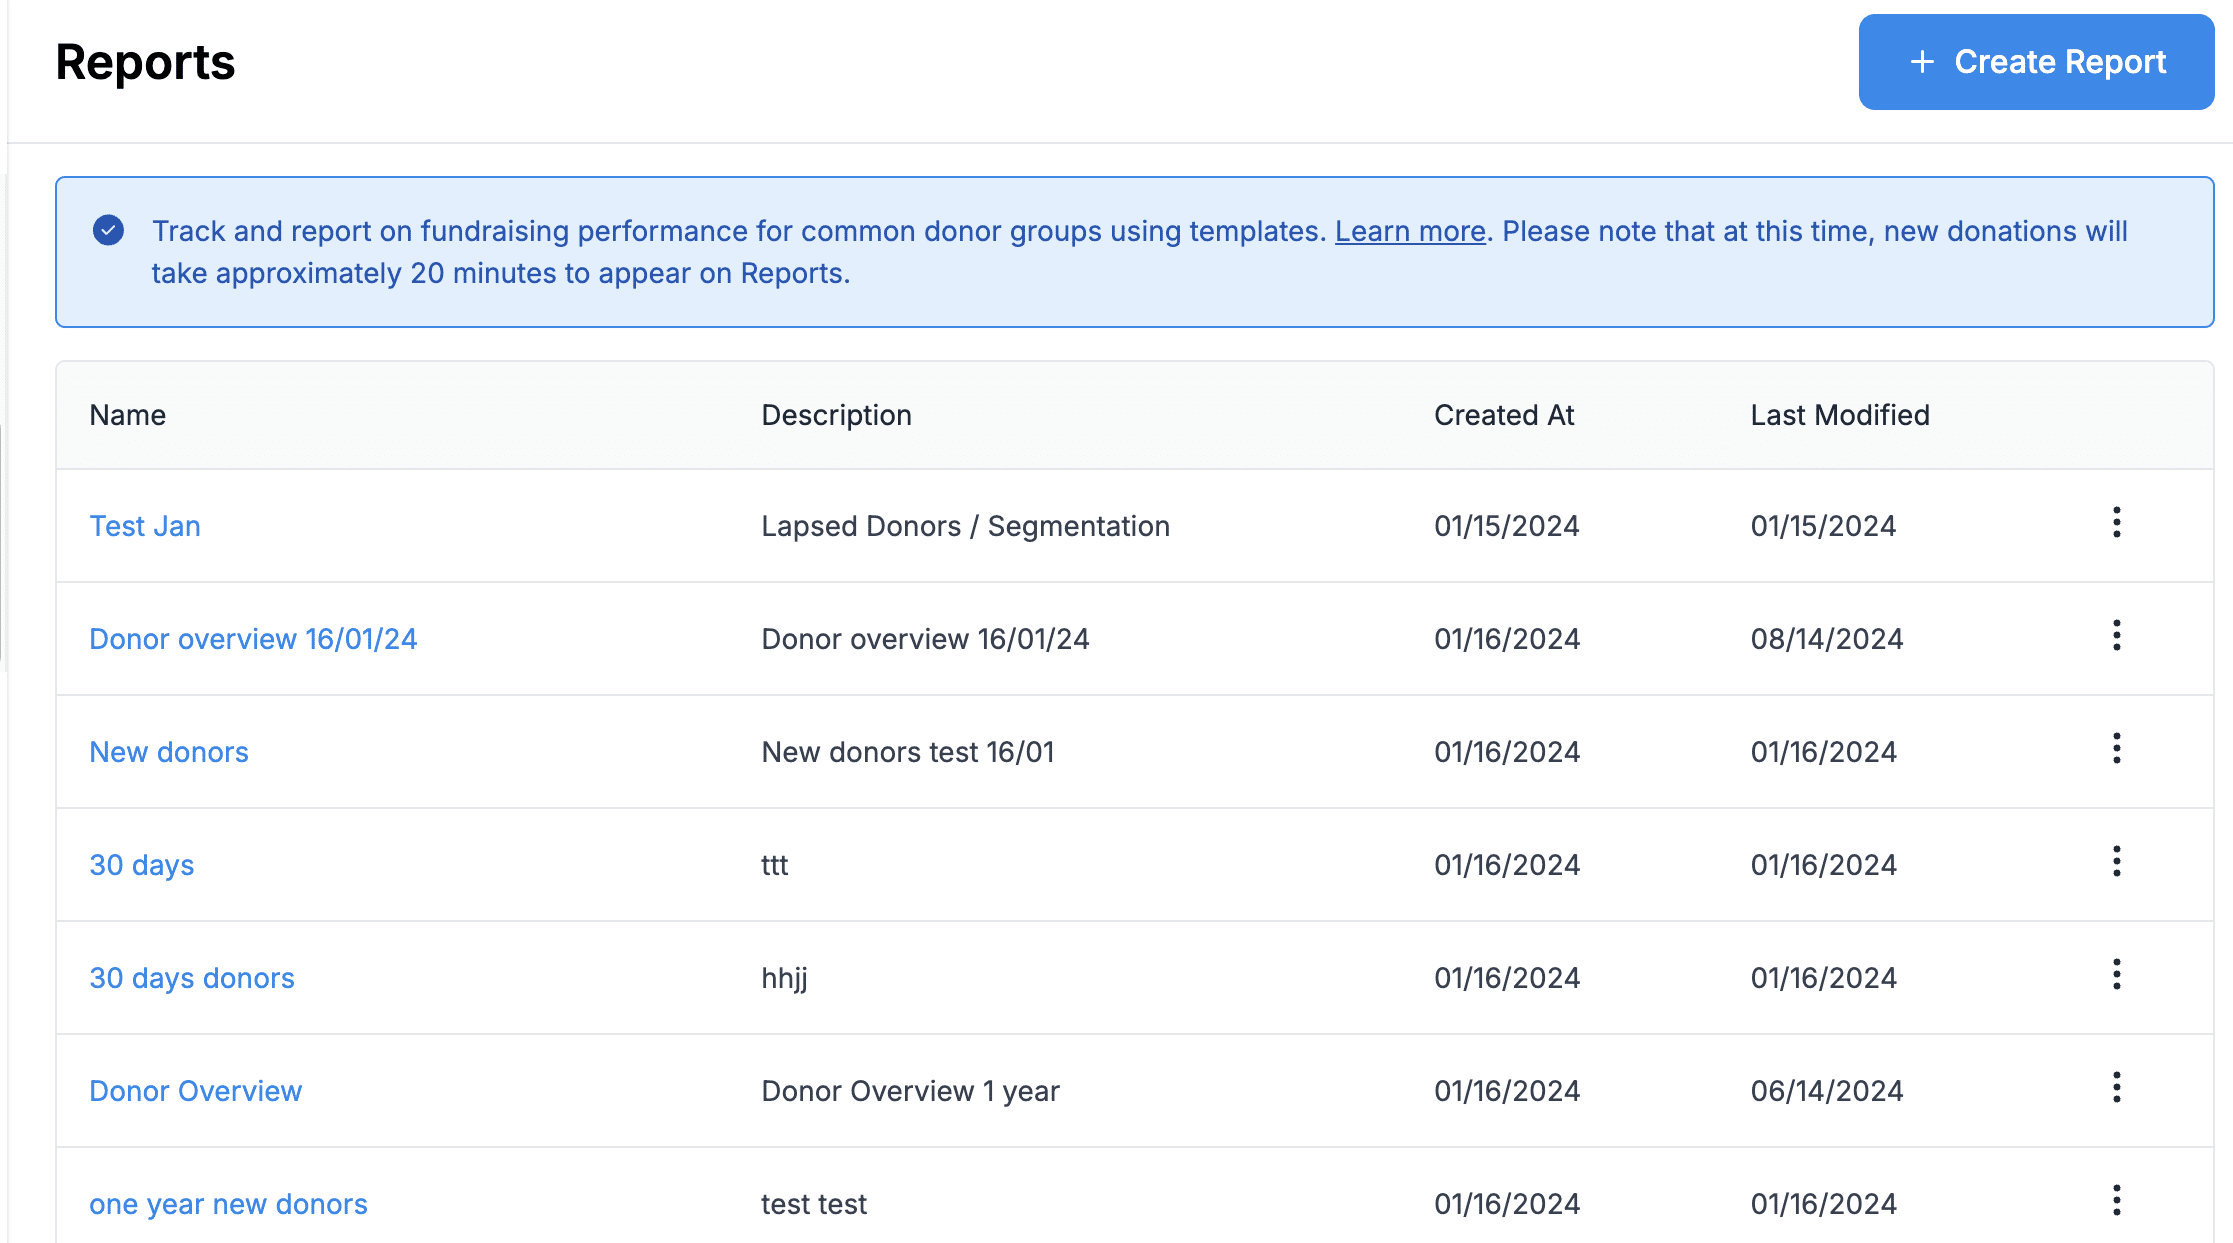Viewport: 2233px width, 1243px height.
Task: Click the Last Modified column header
Action: [x=1839, y=415]
